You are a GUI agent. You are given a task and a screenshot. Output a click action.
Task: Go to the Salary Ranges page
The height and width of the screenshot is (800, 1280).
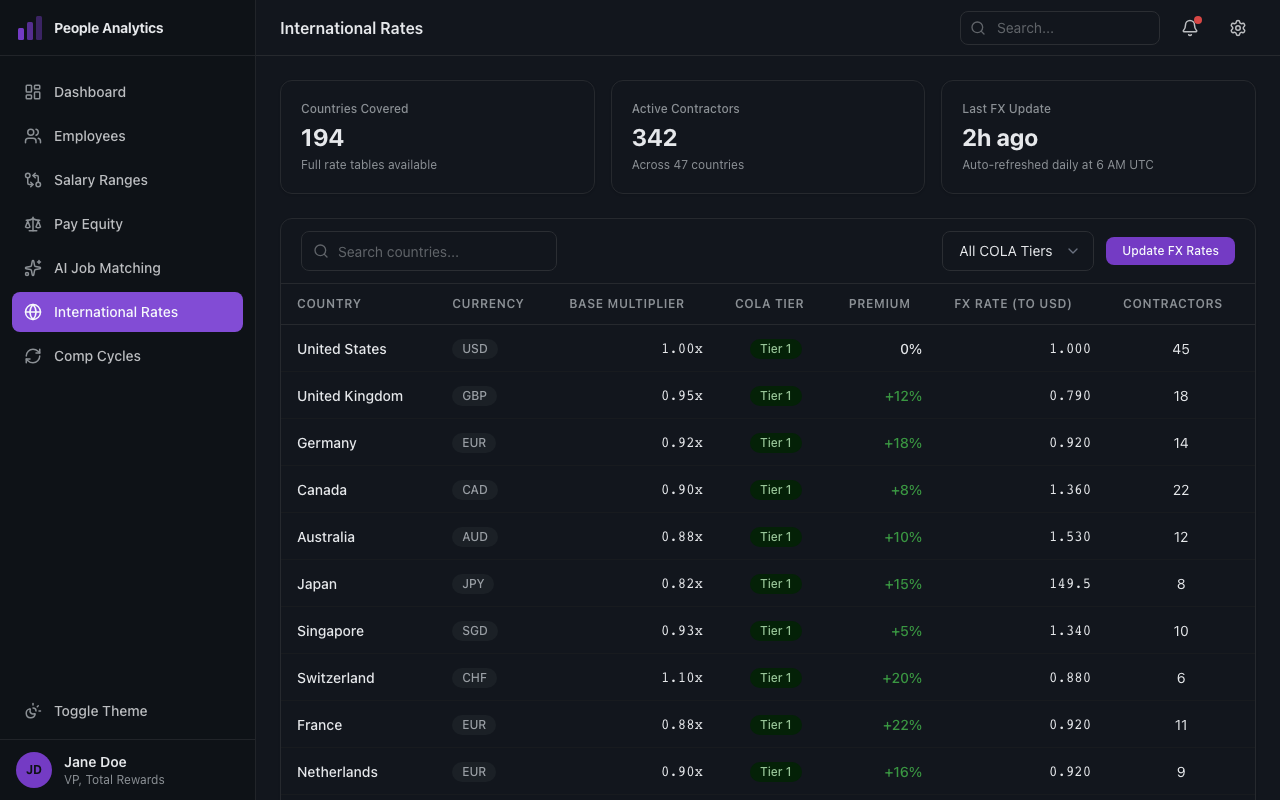[x=101, y=180]
